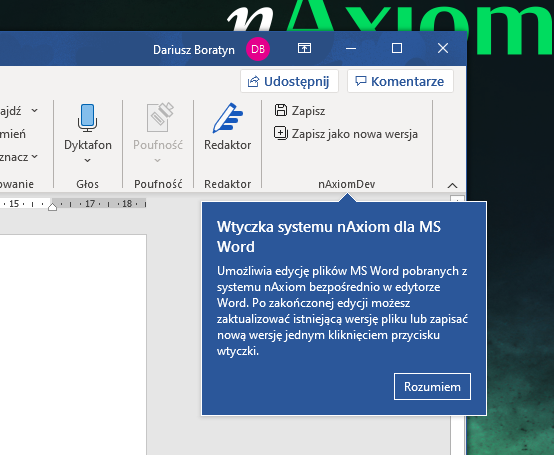Click the tooltip title Wtyczka systemu nAxiom

tap(329, 237)
